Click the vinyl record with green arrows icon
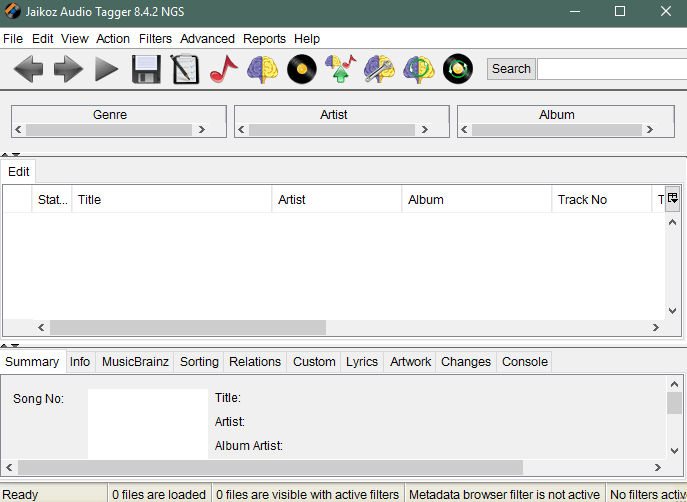 tap(458, 69)
